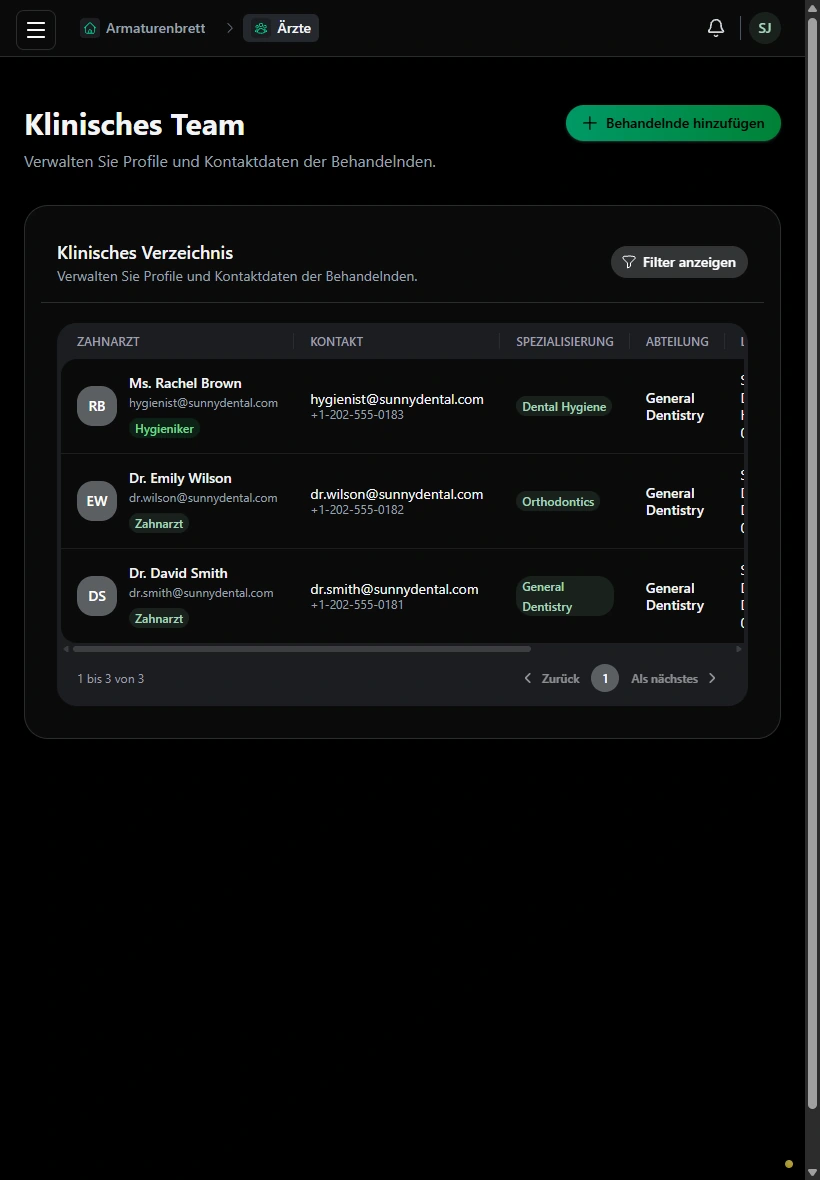Viewport: 820px width, 1180px height.
Task: Click the RB avatar for Rachel Brown
Action: click(97, 406)
